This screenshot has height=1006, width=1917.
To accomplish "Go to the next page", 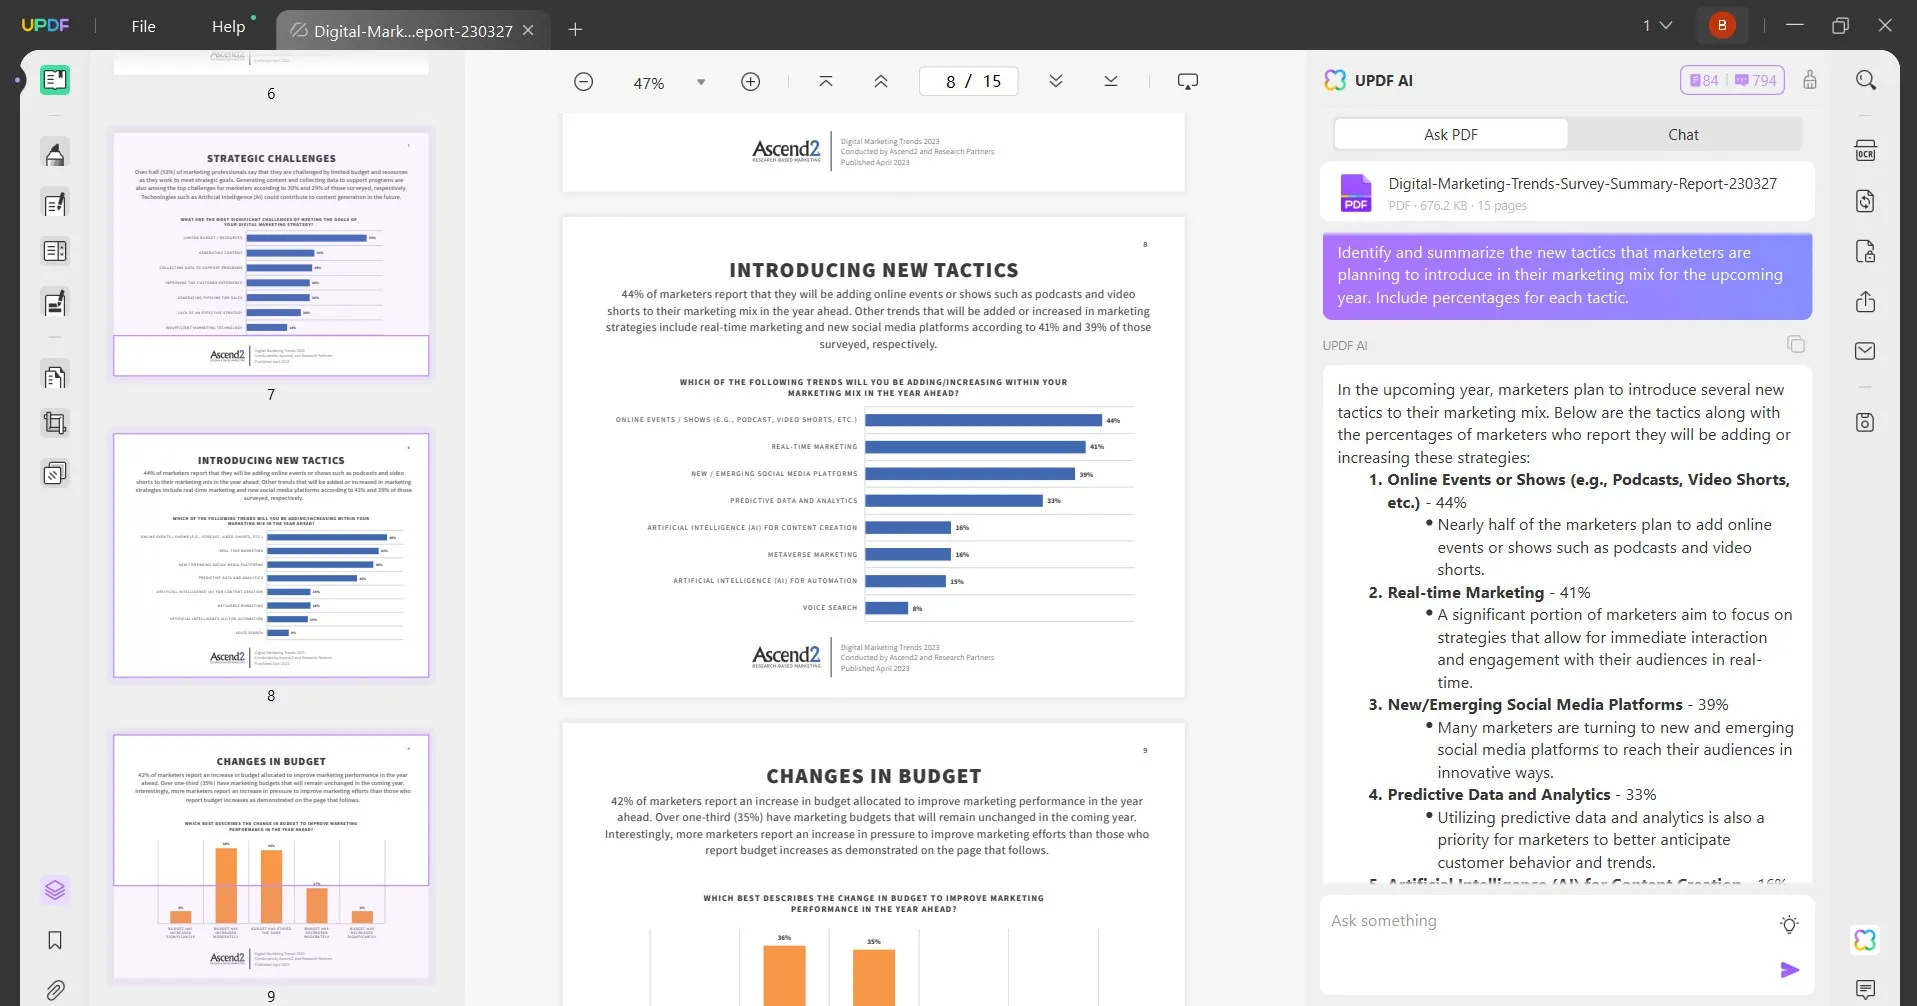I will 1056,82.
